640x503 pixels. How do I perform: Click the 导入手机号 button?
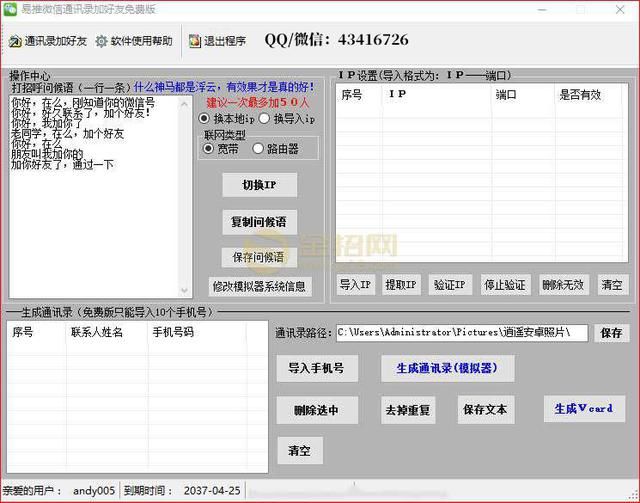pyautogui.click(x=317, y=368)
